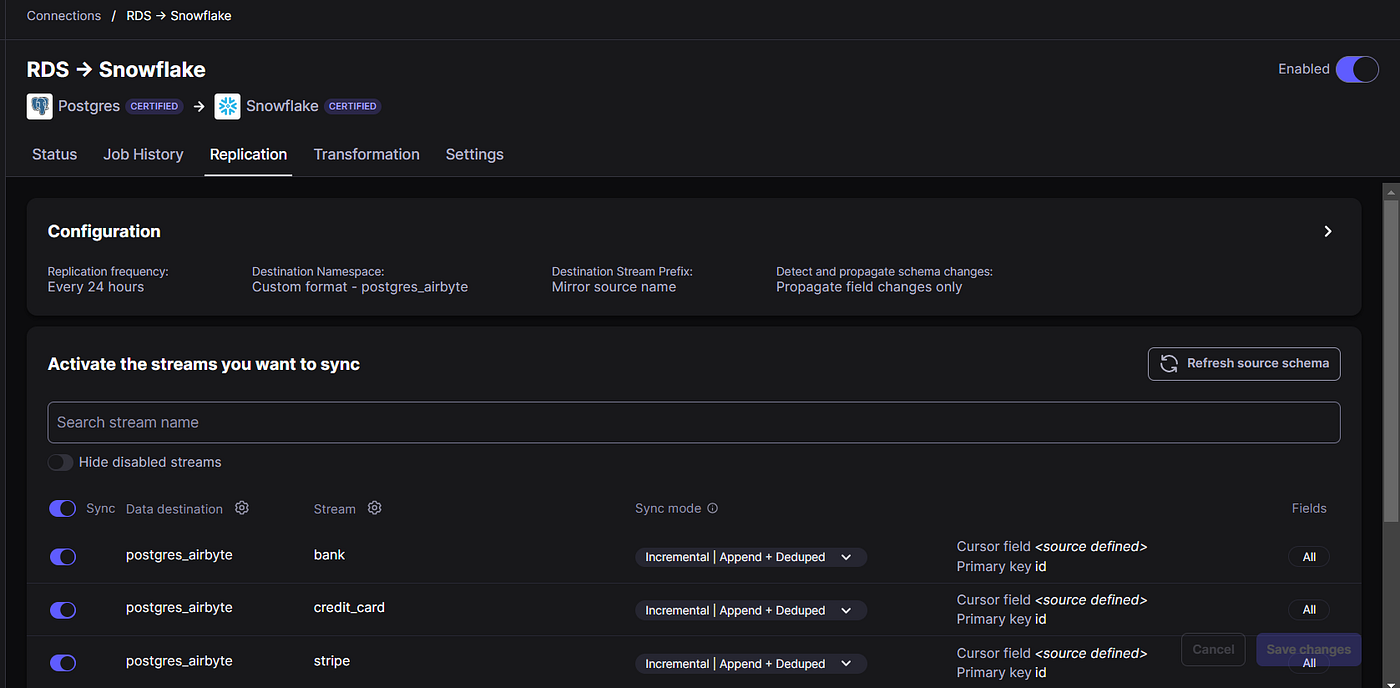Disable the Enabled connection toggle
1400x688 pixels.
click(1357, 69)
